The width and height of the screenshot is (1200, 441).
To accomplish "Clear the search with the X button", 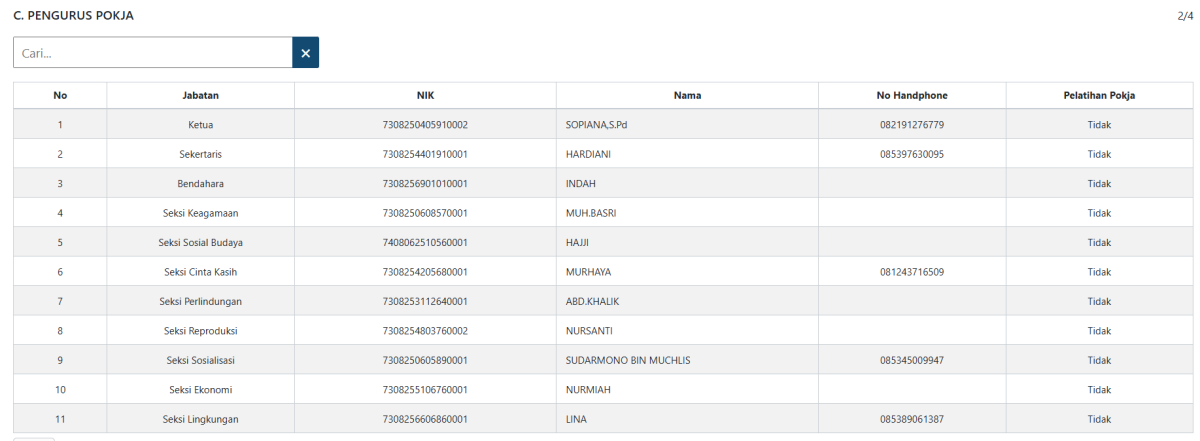I will [305, 53].
